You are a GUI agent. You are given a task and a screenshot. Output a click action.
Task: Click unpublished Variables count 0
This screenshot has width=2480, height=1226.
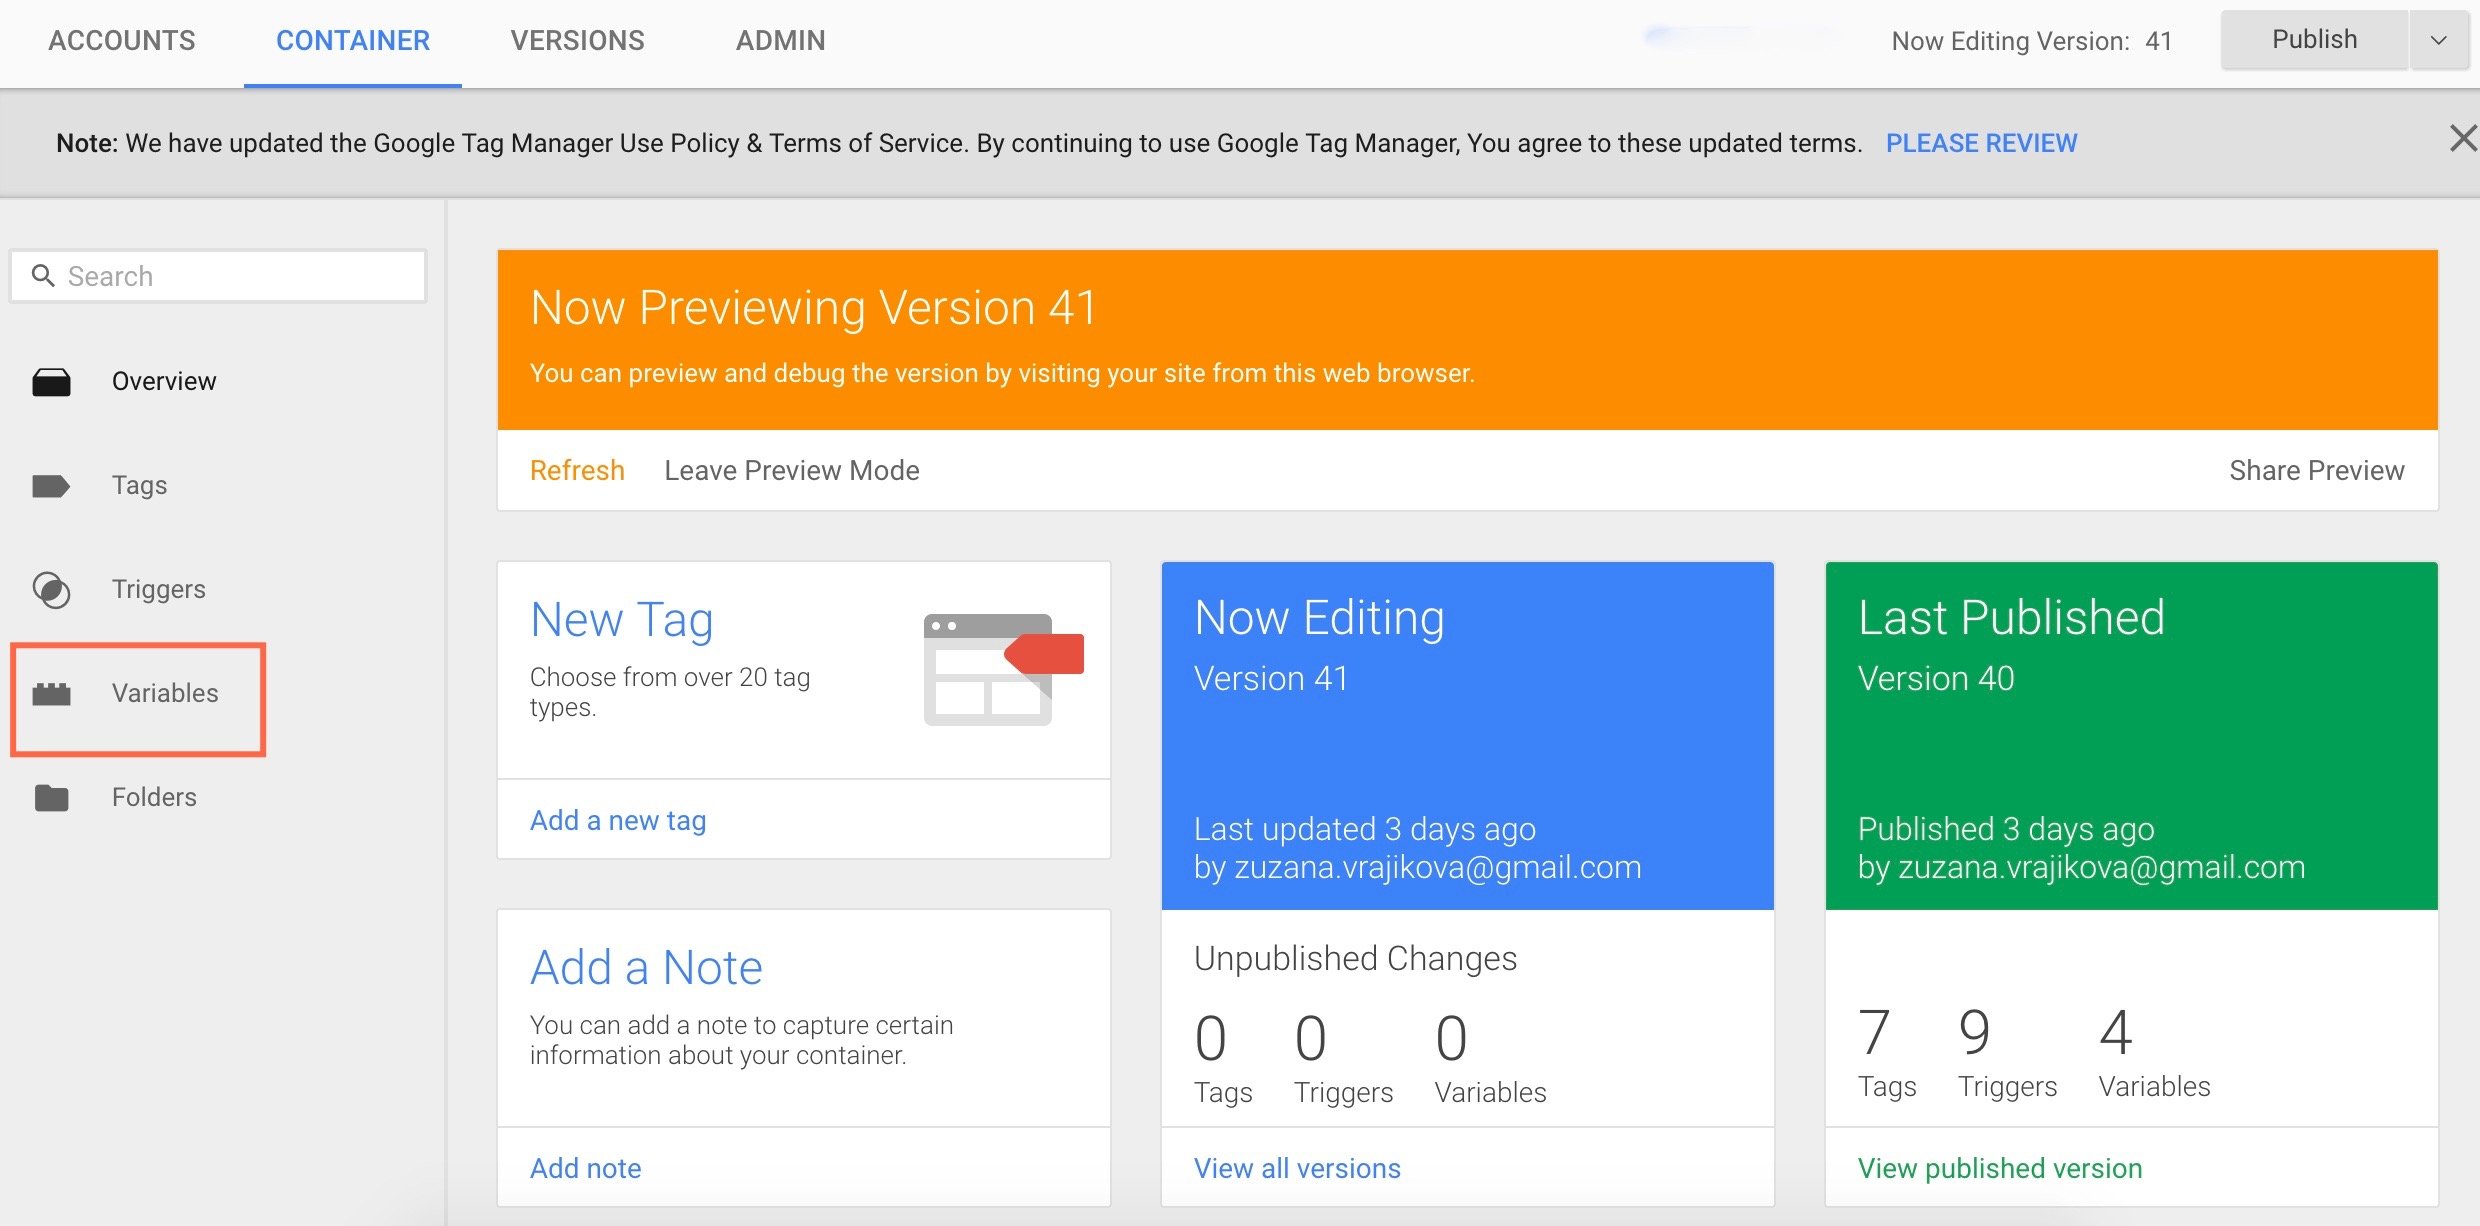(x=1451, y=1038)
